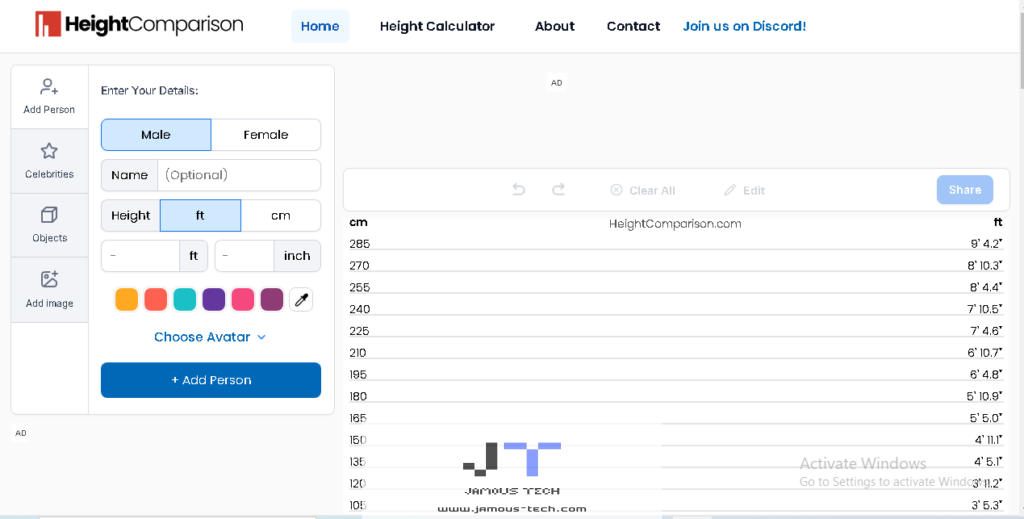Image resolution: width=1024 pixels, height=519 pixels.
Task: Go to the Home menu item
Action: coord(320,26)
